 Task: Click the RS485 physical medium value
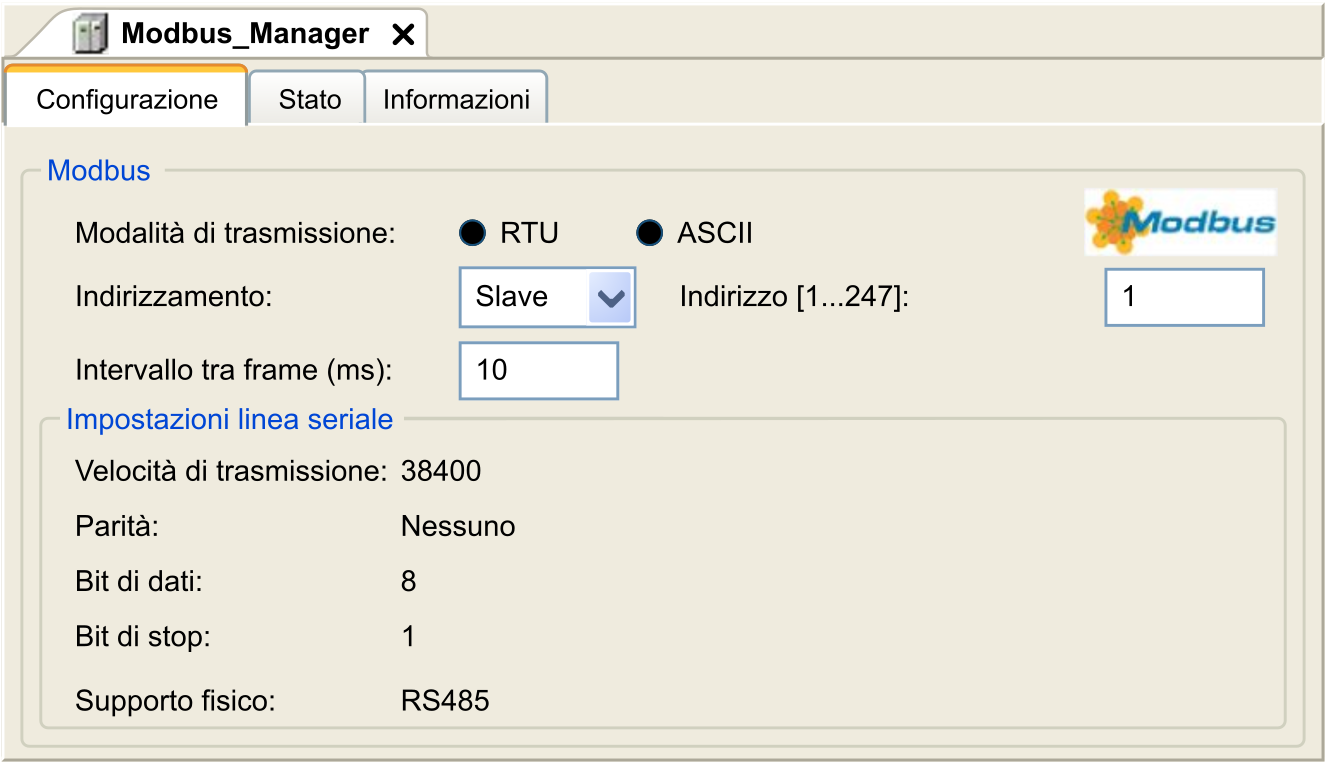[445, 700]
